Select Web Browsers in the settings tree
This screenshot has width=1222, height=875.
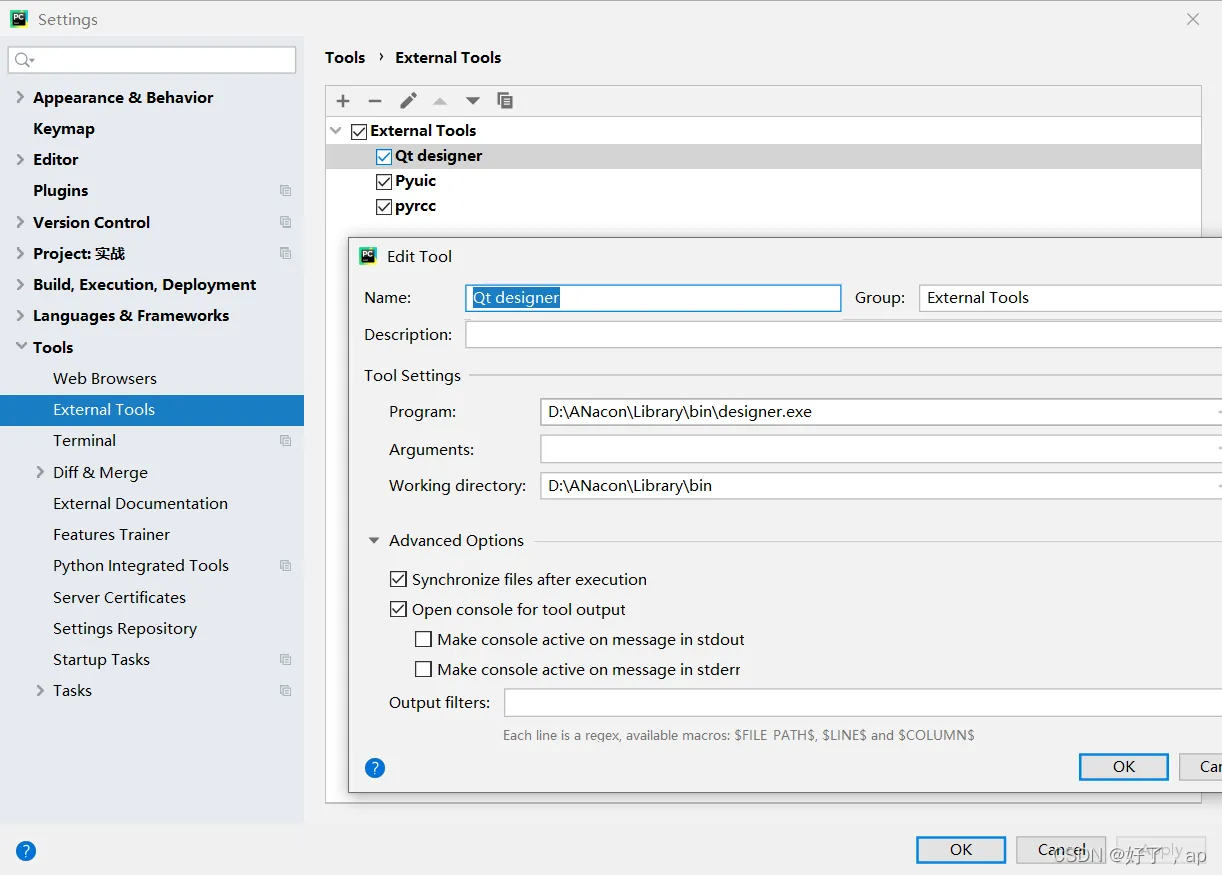click(105, 379)
